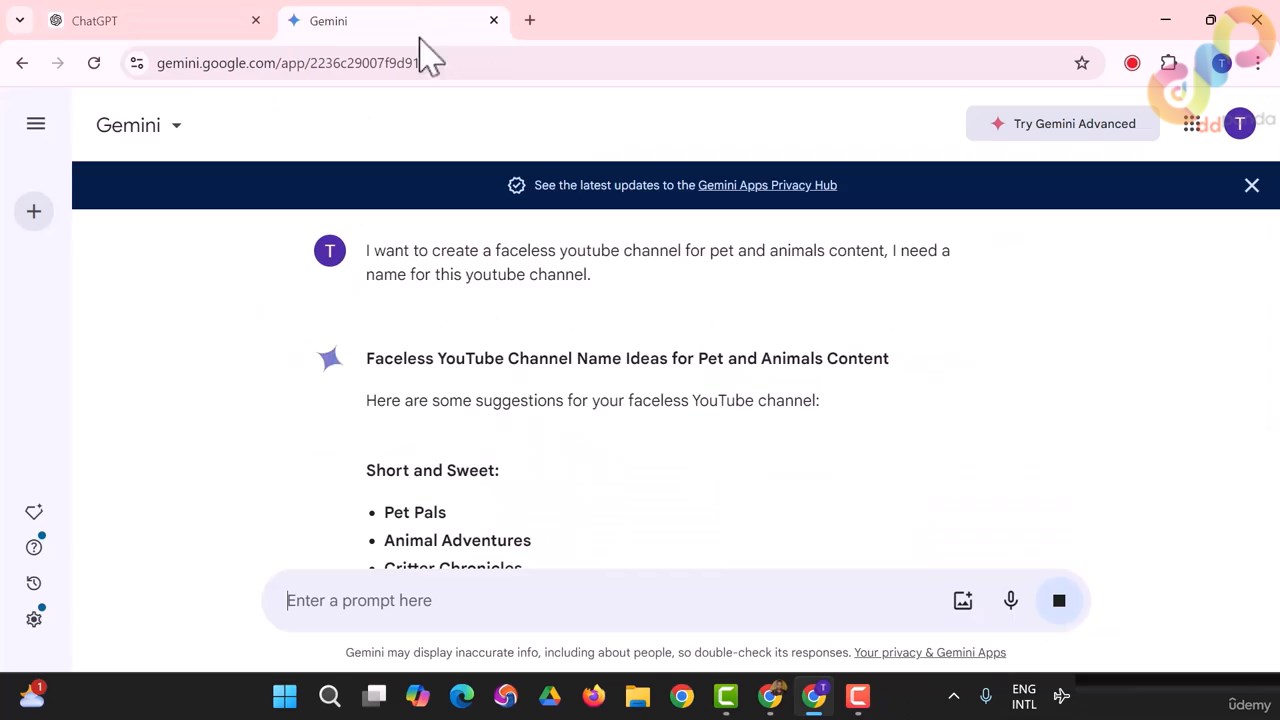The width and height of the screenshot is (1280, 720).
Task: Open Windows taskbar search
Action: click(329, 696)
